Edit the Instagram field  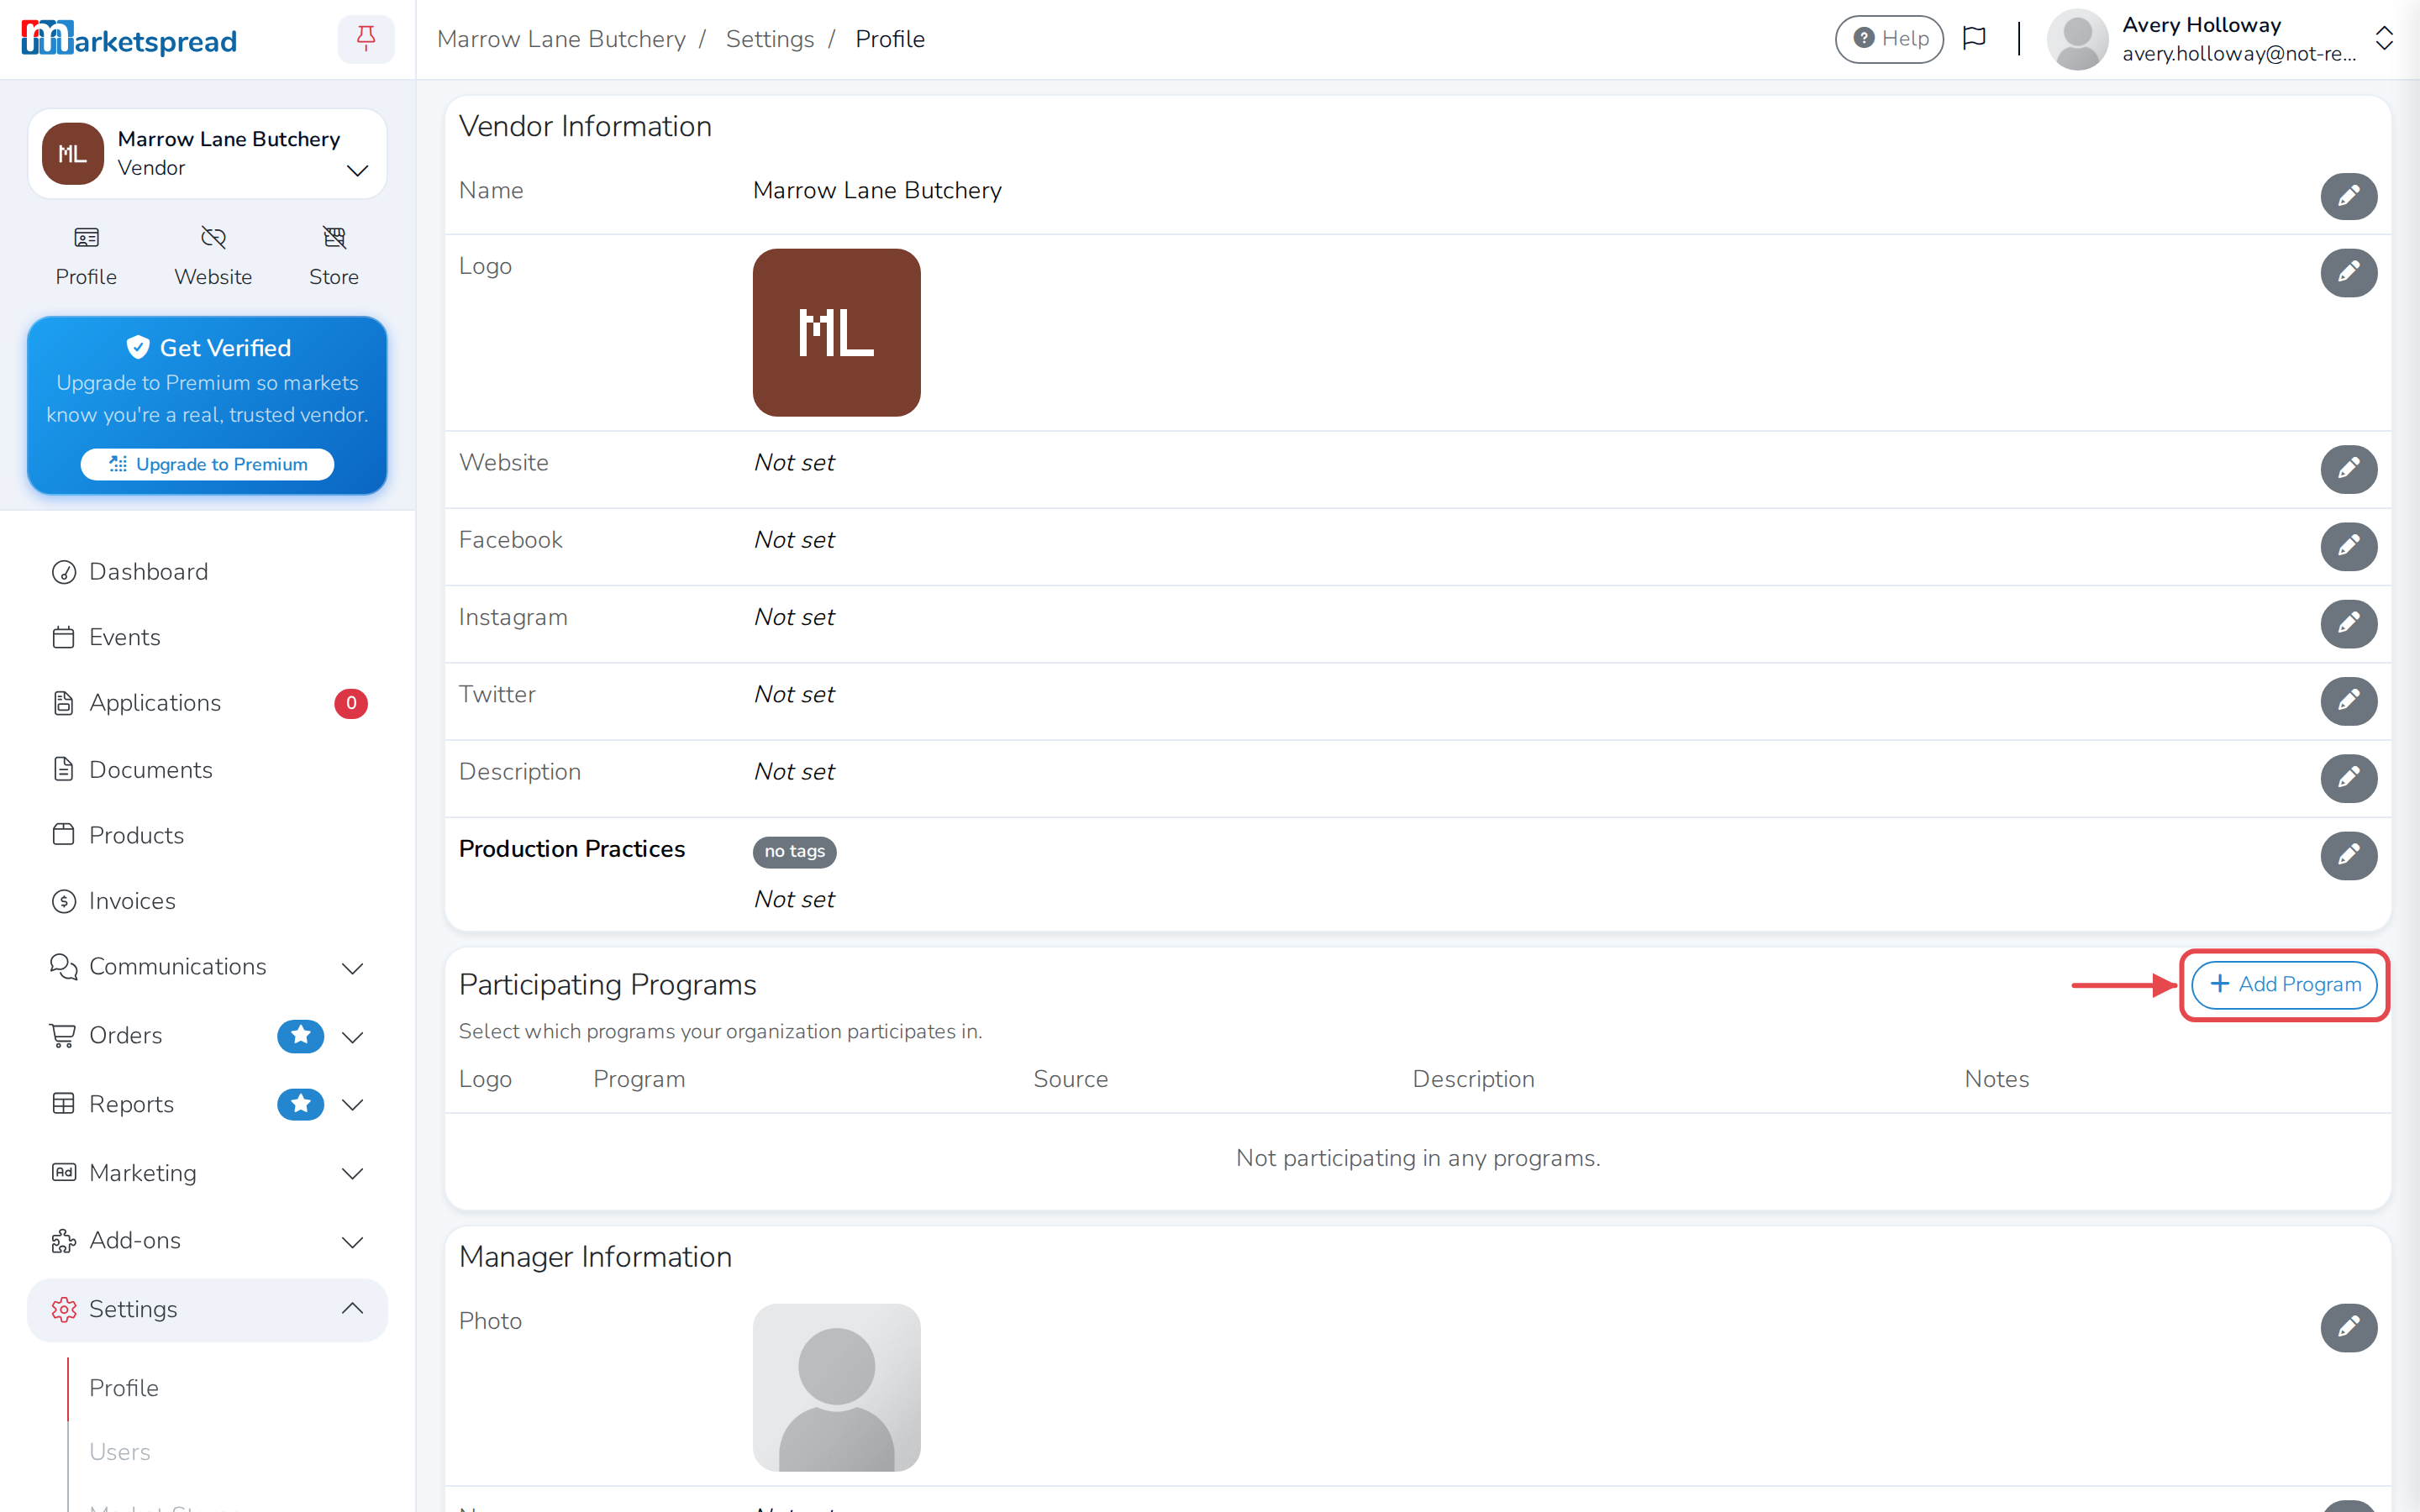click(2348, 624)
